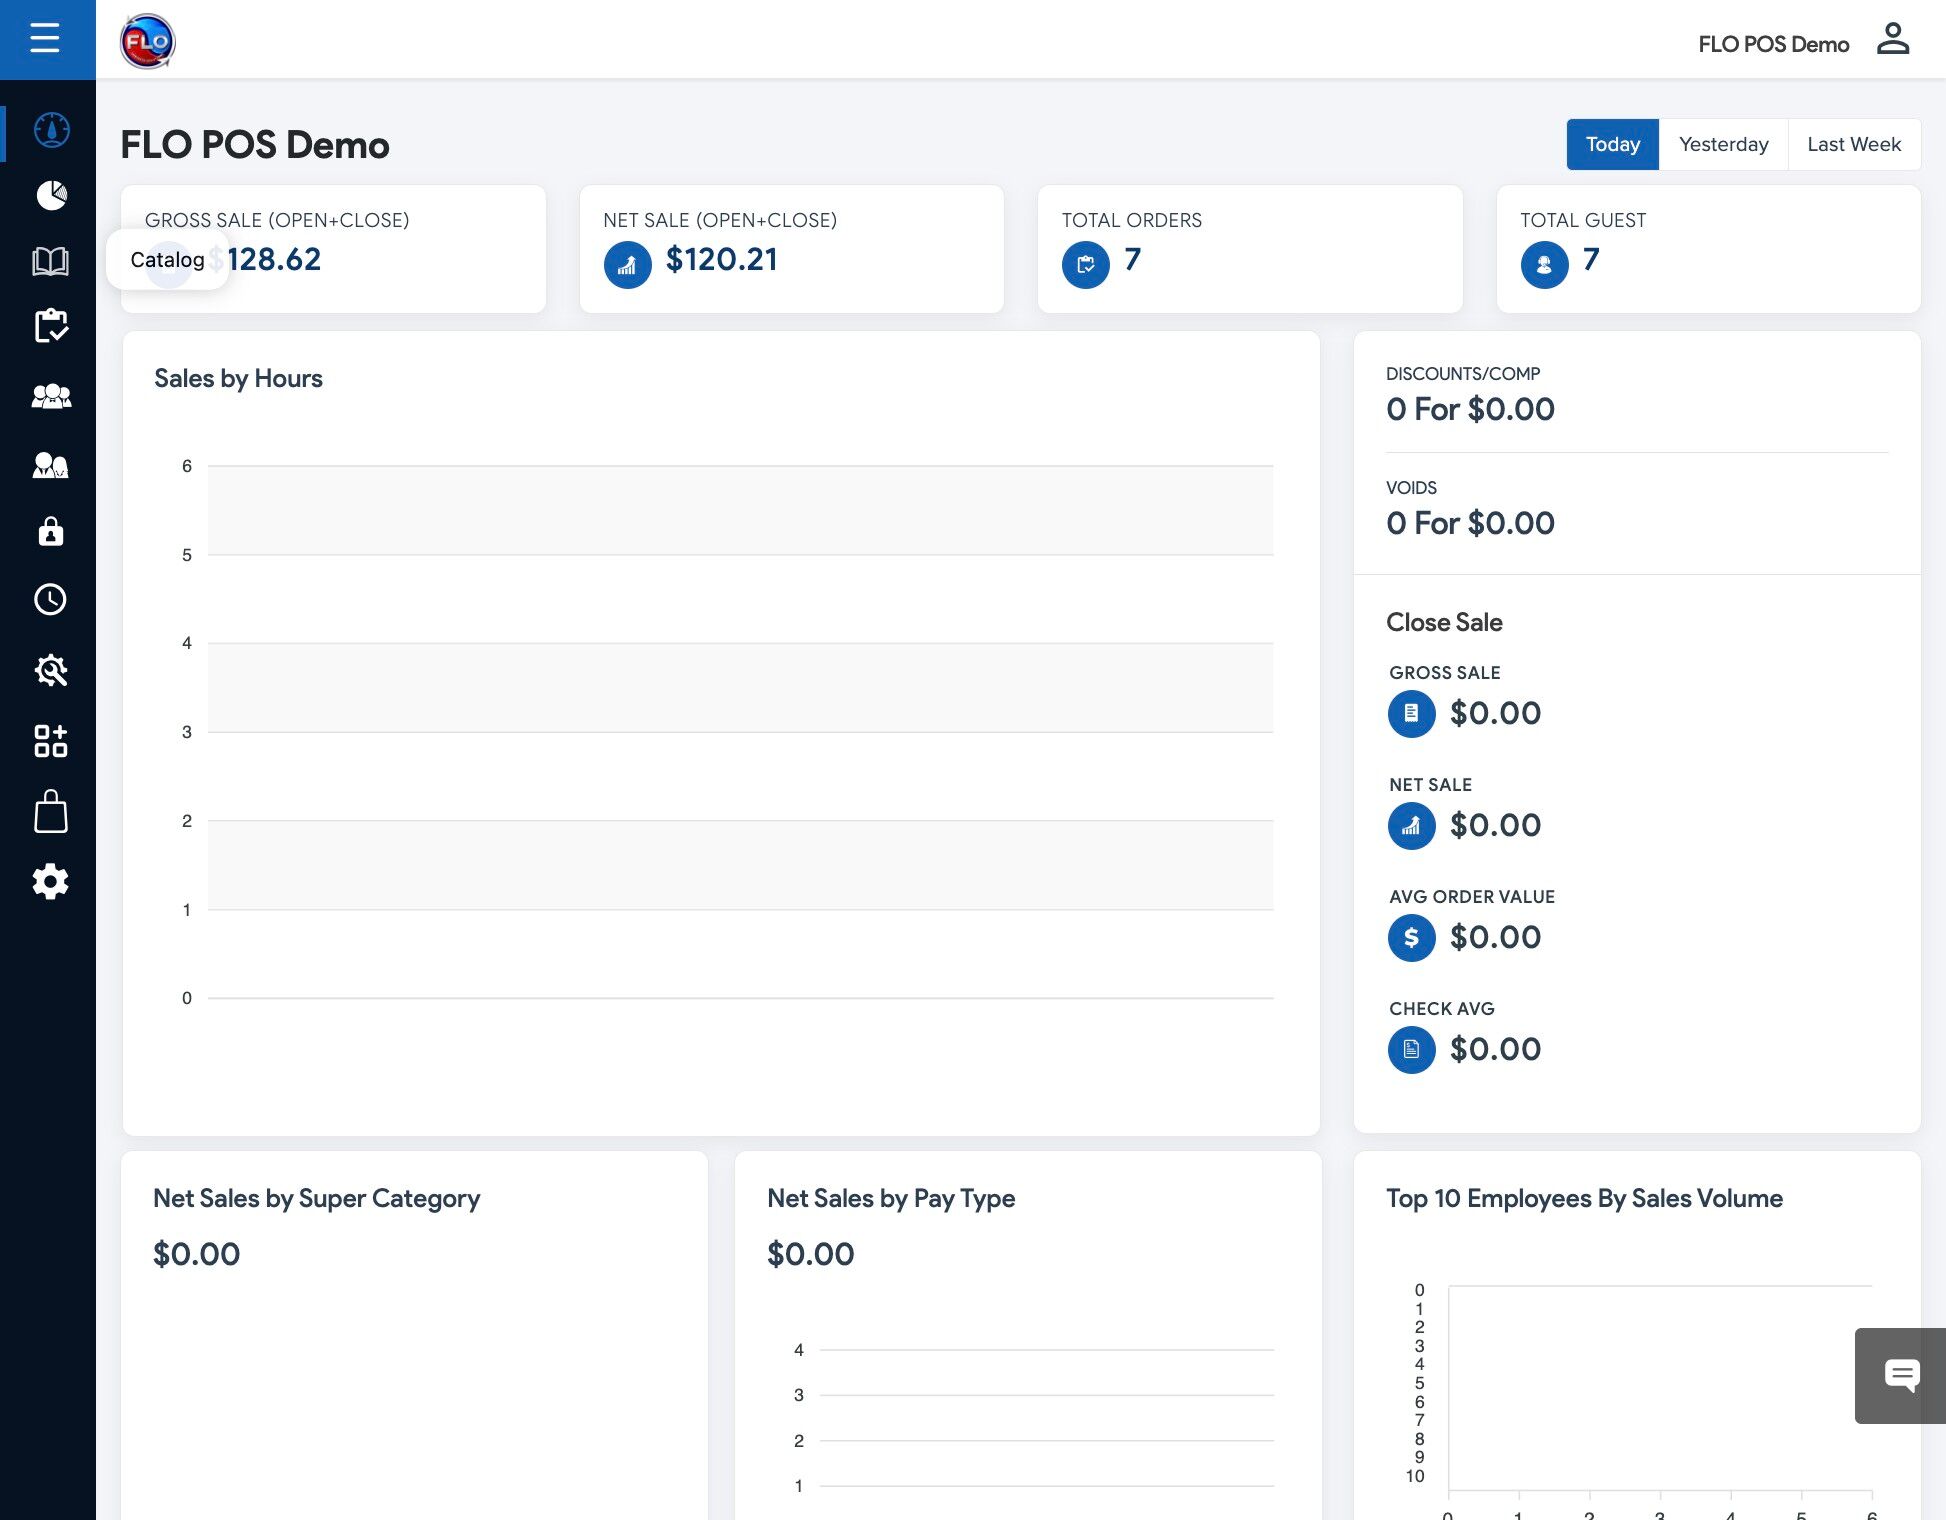Screen dimensions: 1946x1520
Task: Open the Catalog book icon
Action: 50,262
